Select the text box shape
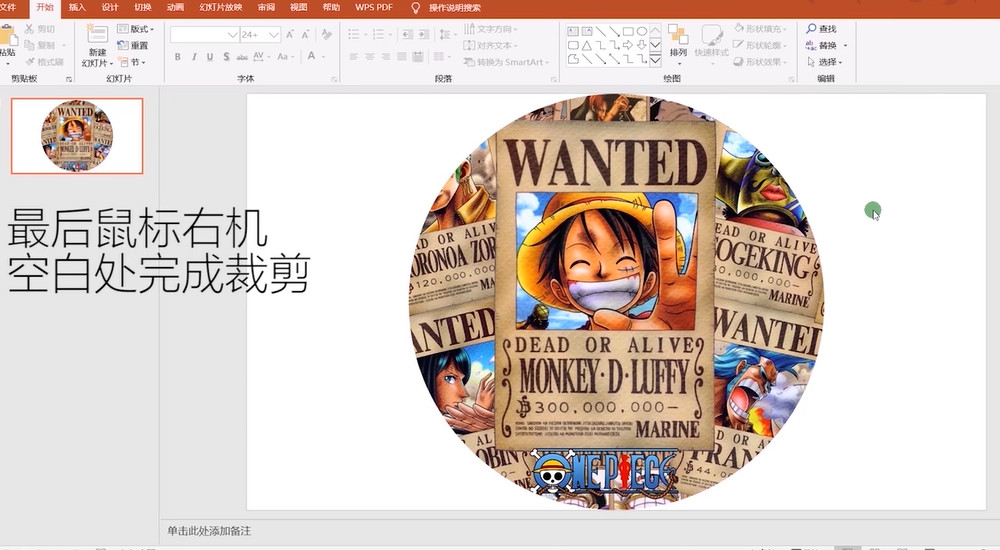 tap(573, 31)
